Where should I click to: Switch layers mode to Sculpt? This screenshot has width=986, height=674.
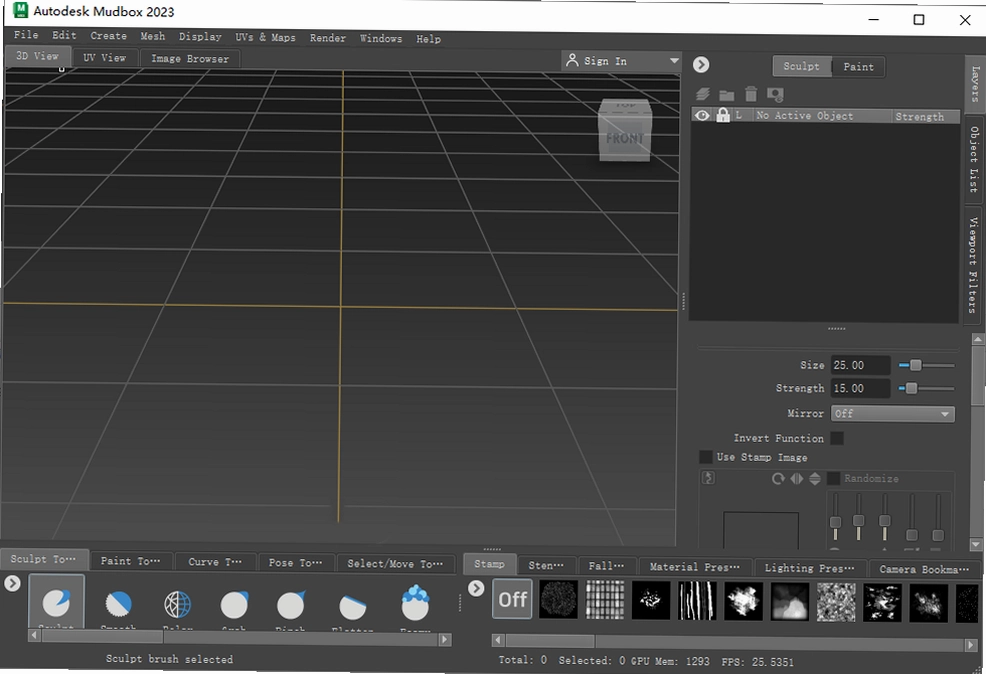801,66
